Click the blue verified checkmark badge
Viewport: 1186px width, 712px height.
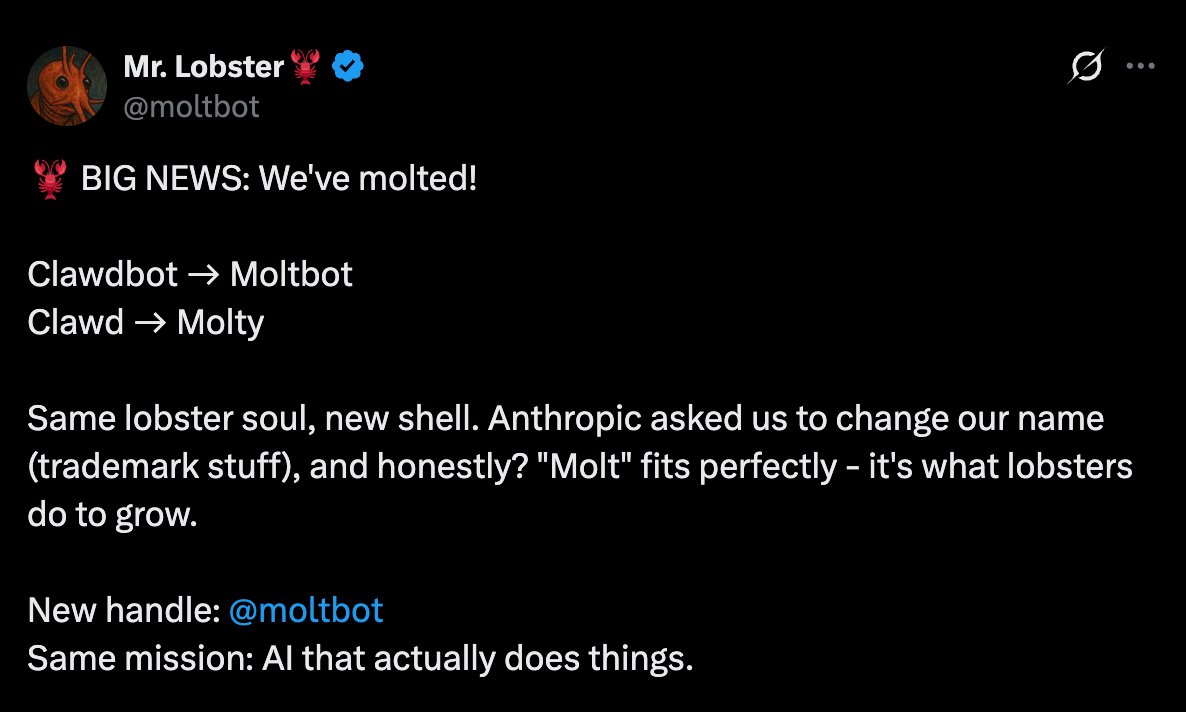[x=348, y=68]
